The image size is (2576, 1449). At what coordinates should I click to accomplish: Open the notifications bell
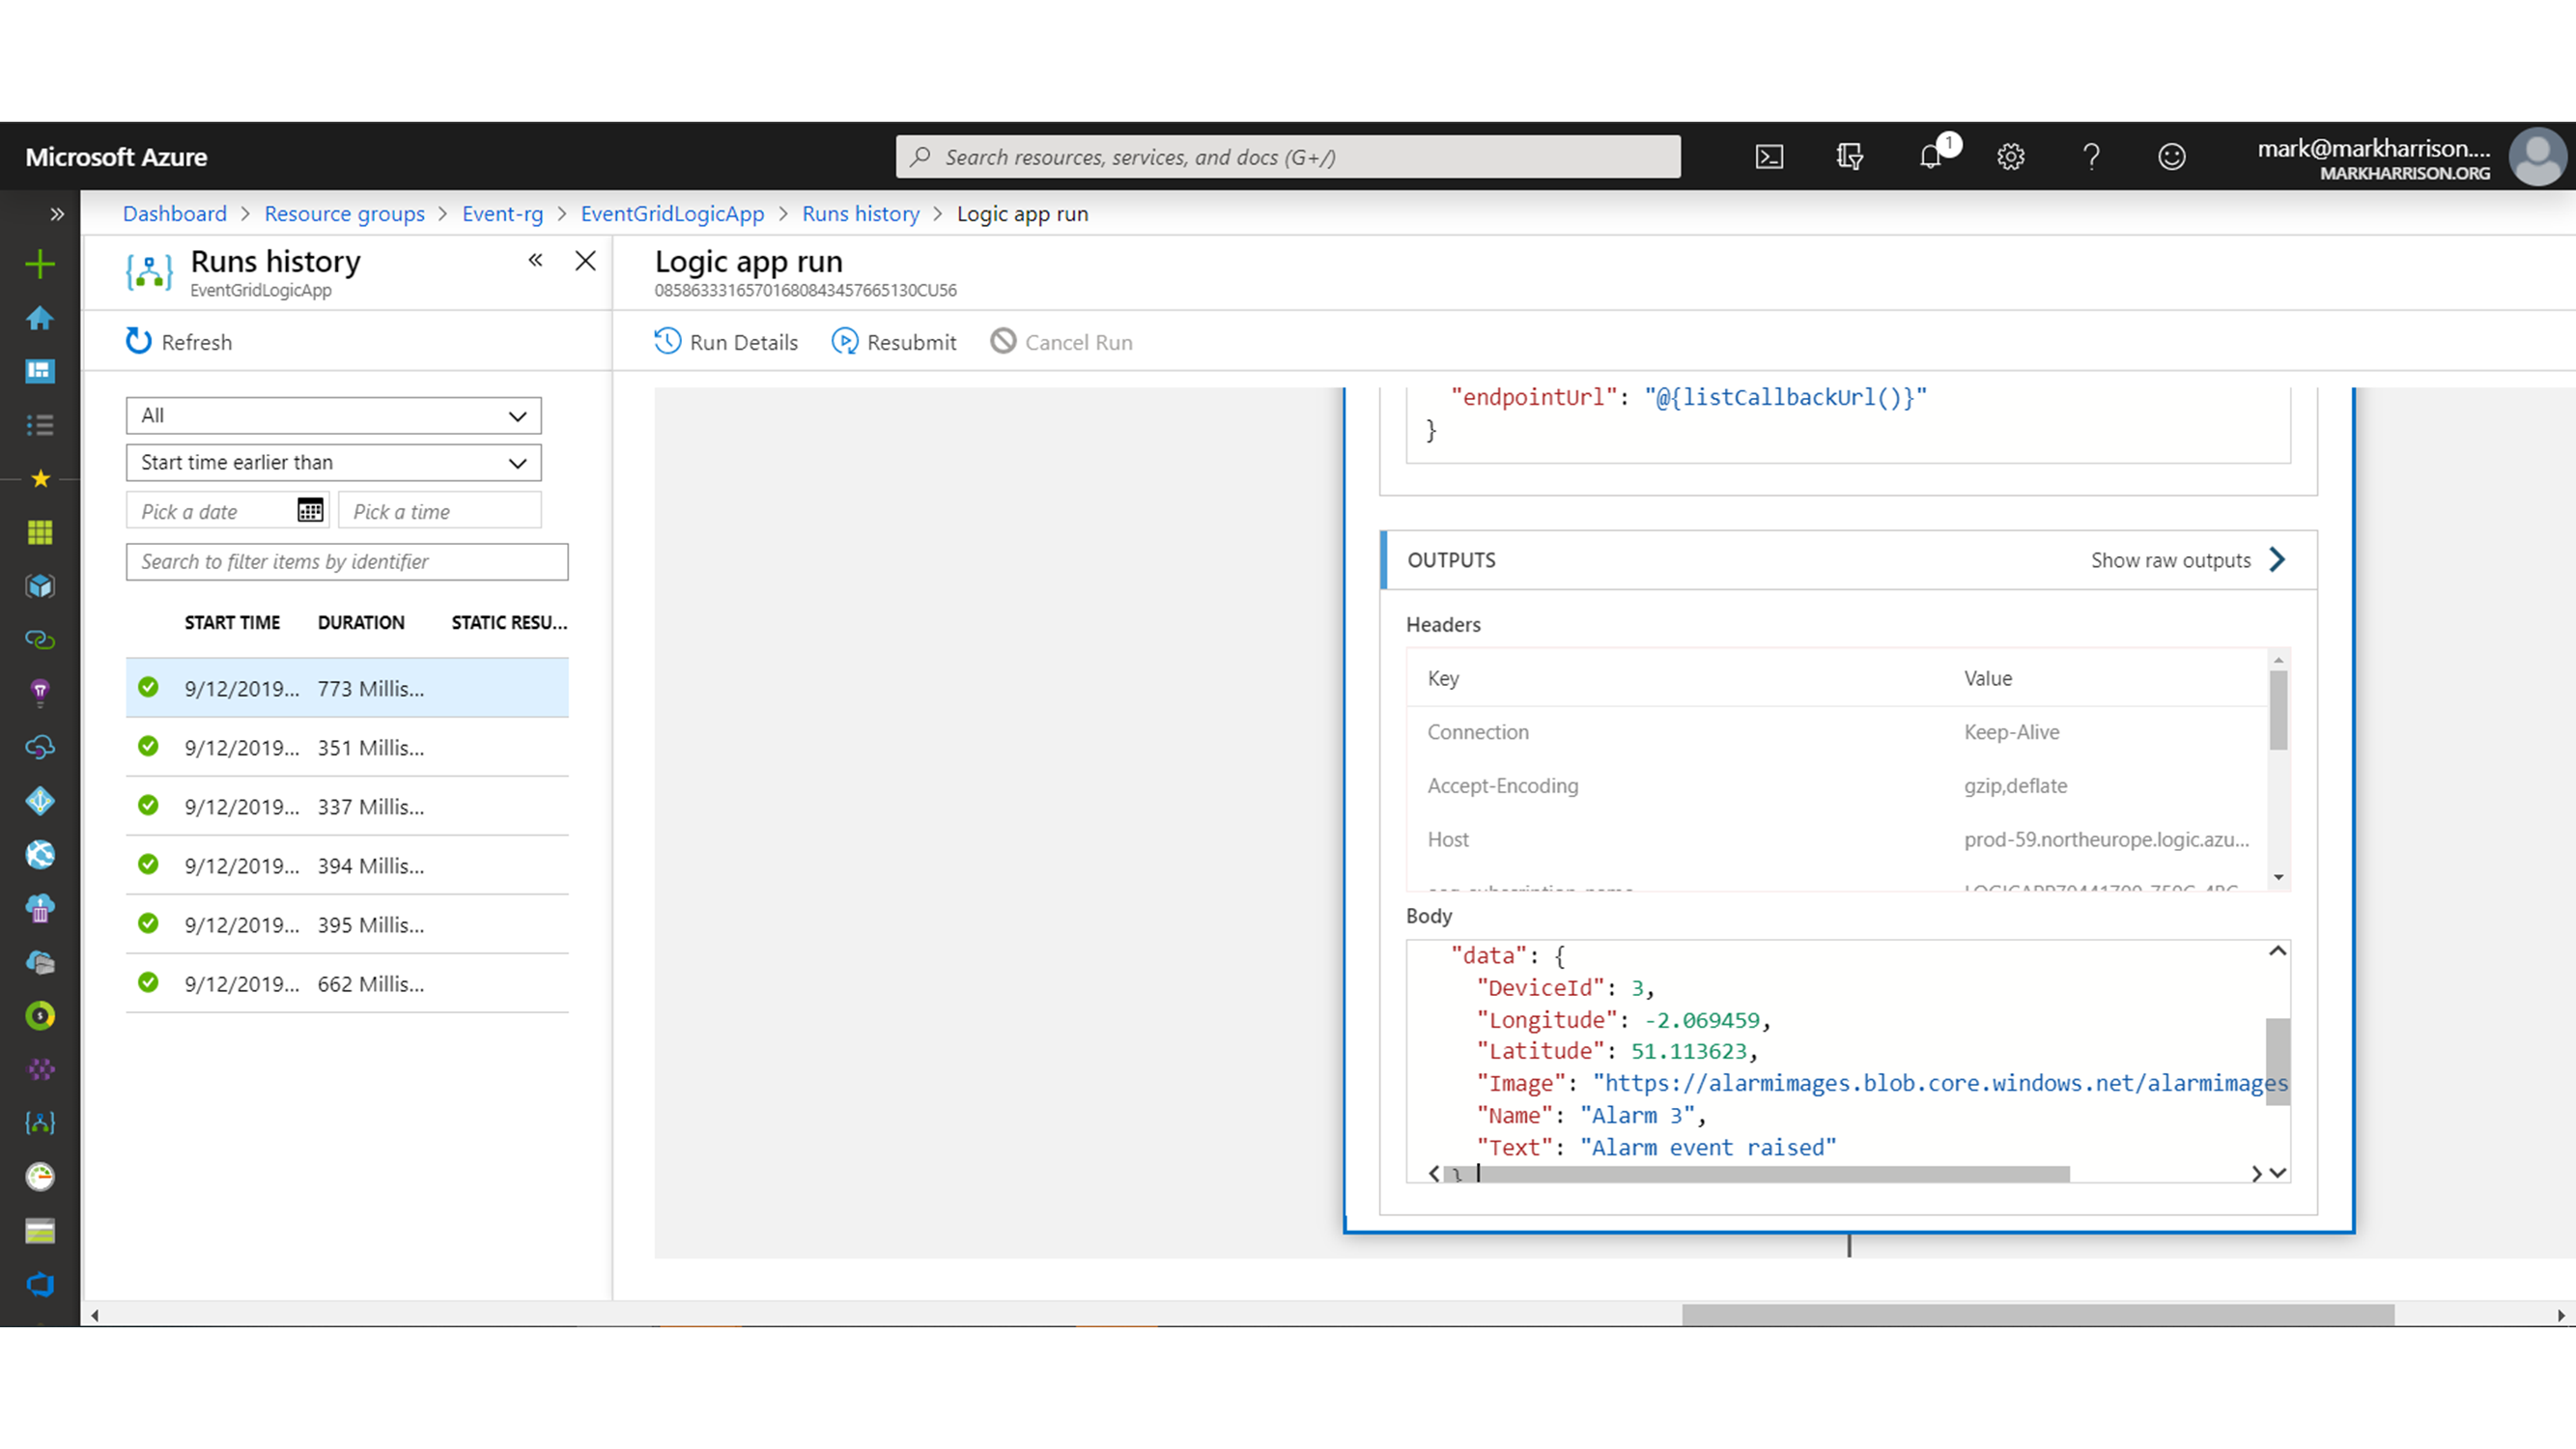coord(1931,157)
